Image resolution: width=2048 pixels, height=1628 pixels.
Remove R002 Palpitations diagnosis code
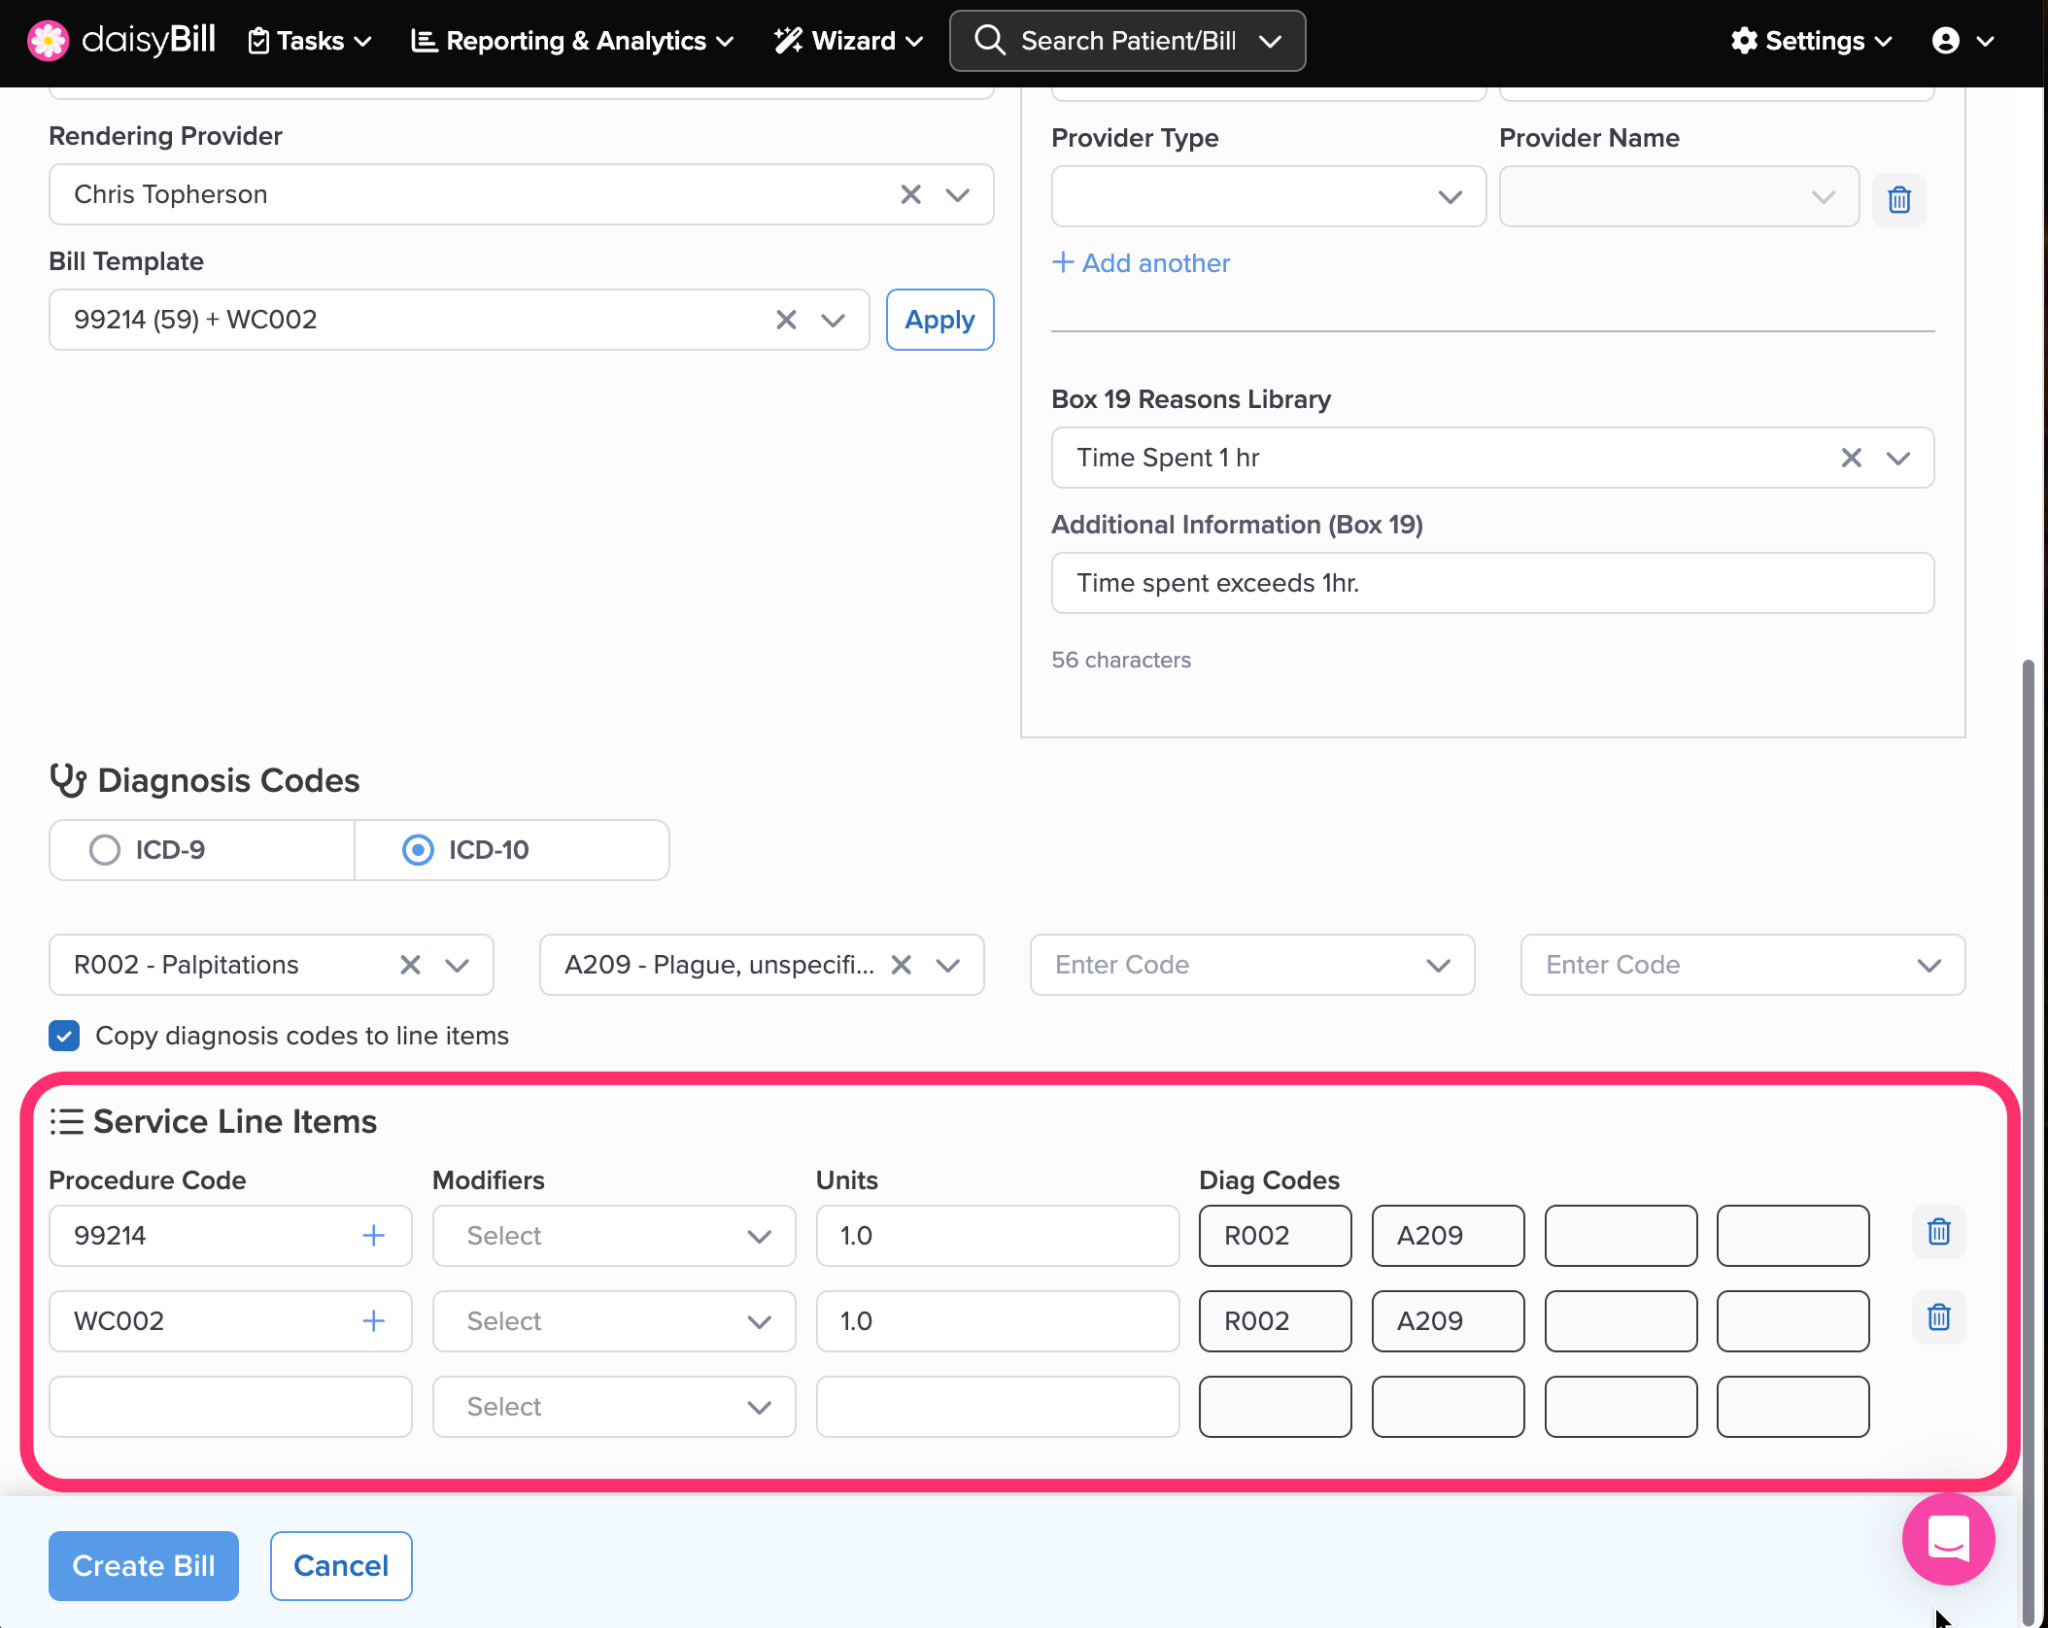410,965
